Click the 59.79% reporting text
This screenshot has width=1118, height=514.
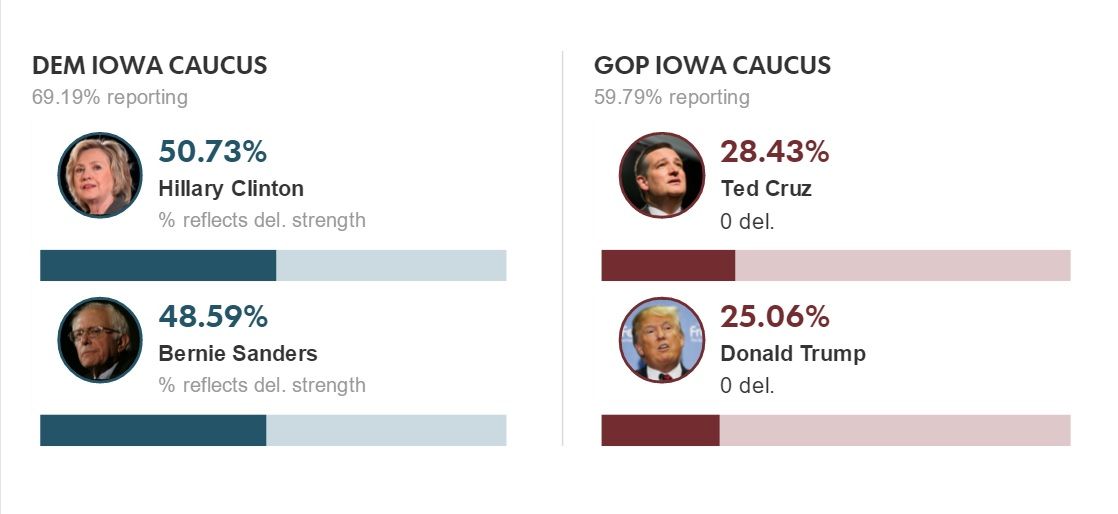[x=672, y=97]
